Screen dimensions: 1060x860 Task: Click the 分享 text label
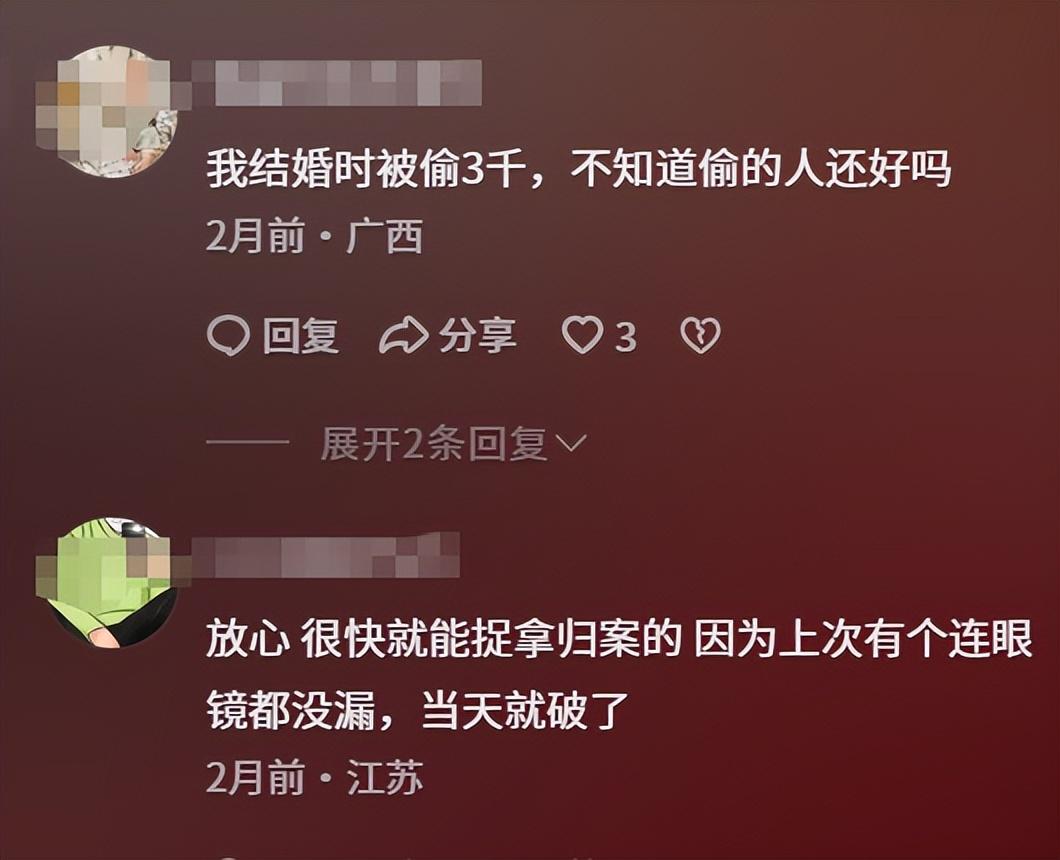(478, 335)
